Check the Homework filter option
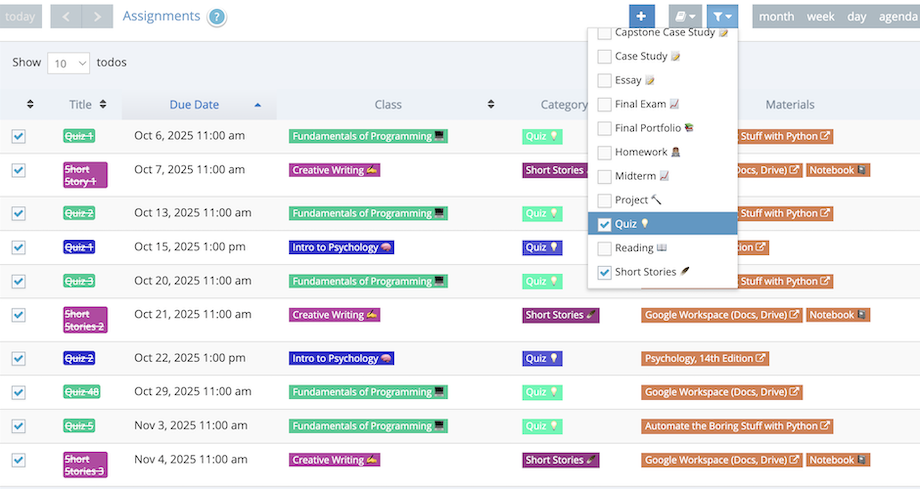The height and width of the screenshot is (489, 920). (x=605, y=152)
